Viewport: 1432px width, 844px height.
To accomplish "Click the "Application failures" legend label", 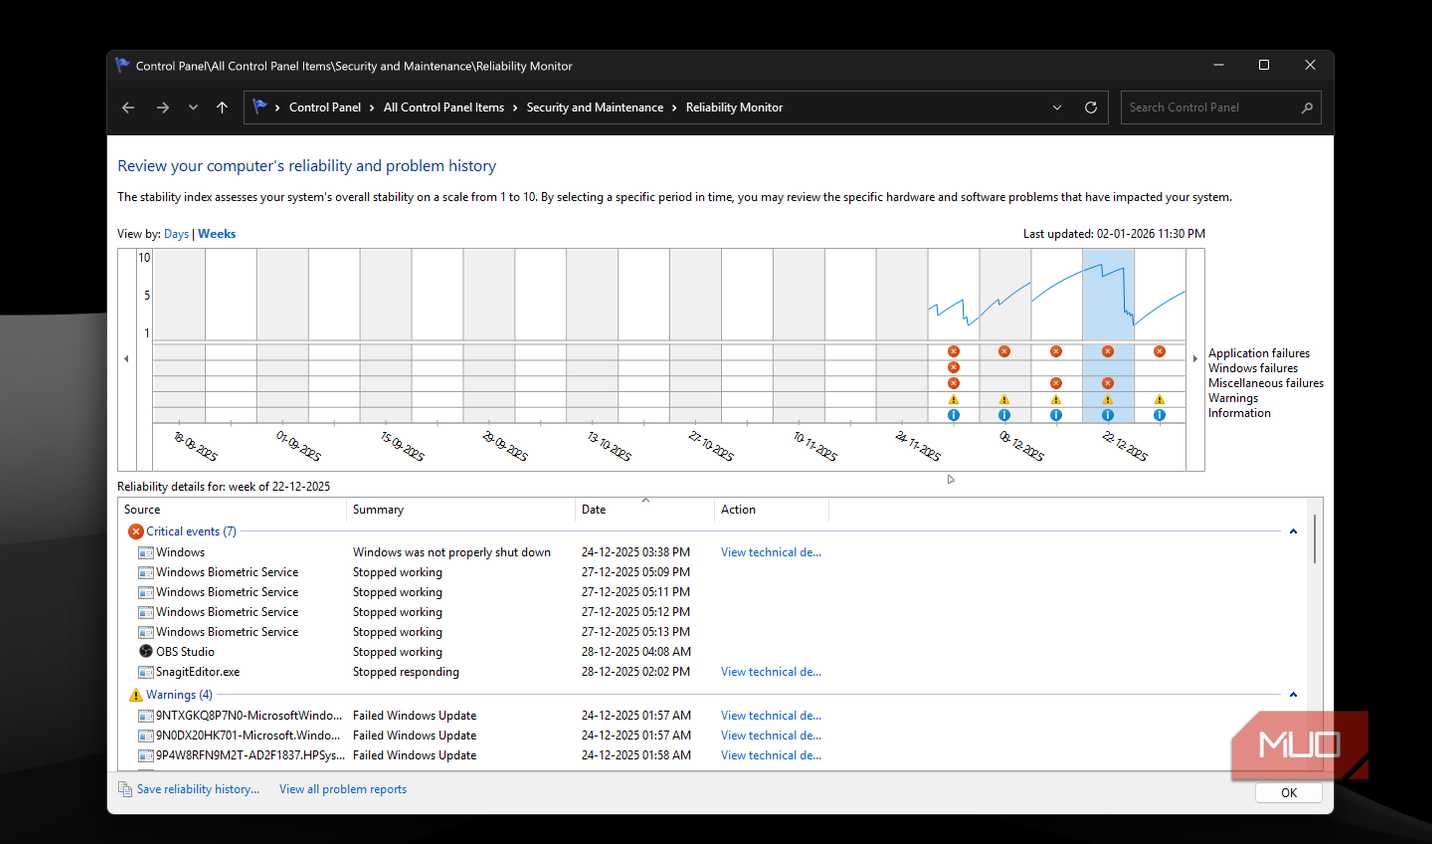I will click(1259, 353).
